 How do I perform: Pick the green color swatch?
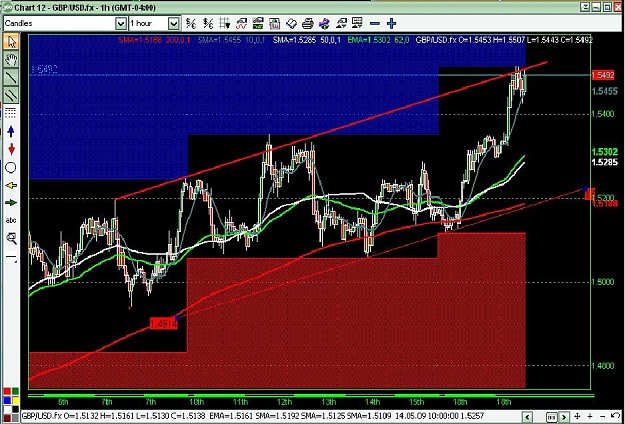[15, 391]
